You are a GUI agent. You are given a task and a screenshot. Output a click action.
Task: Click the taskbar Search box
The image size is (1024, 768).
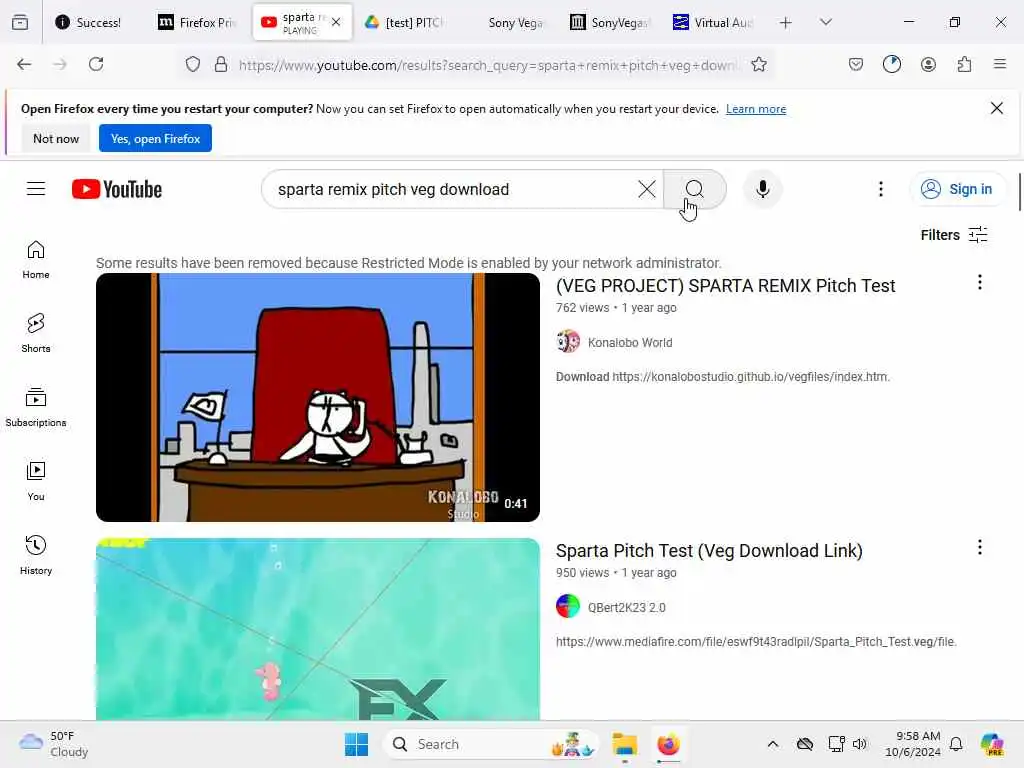pyautogui.click(x=490, y=744)
